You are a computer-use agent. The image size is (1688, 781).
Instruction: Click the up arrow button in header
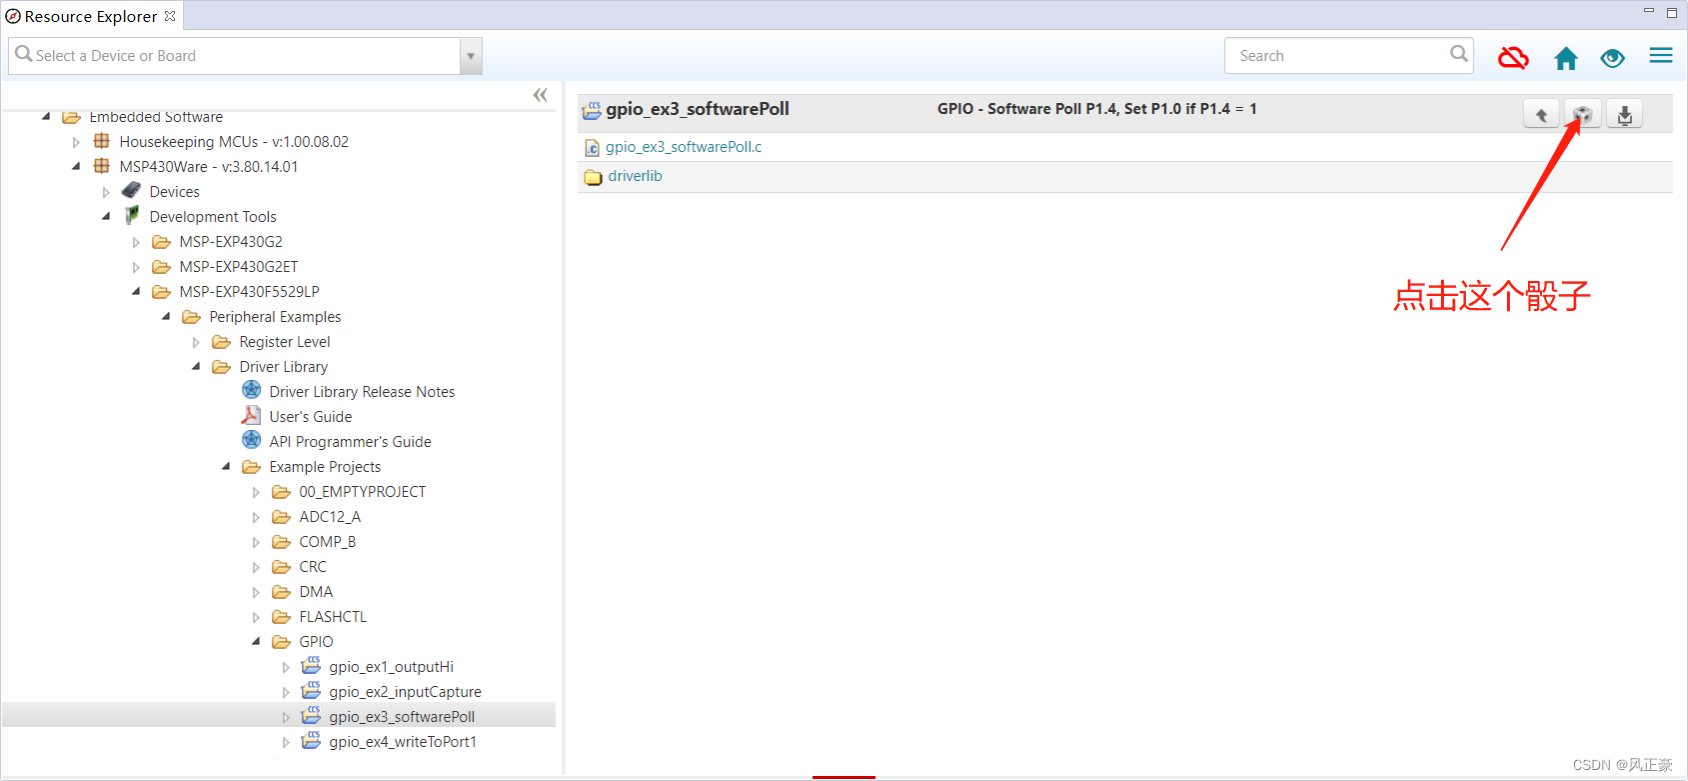[1541, 115]
